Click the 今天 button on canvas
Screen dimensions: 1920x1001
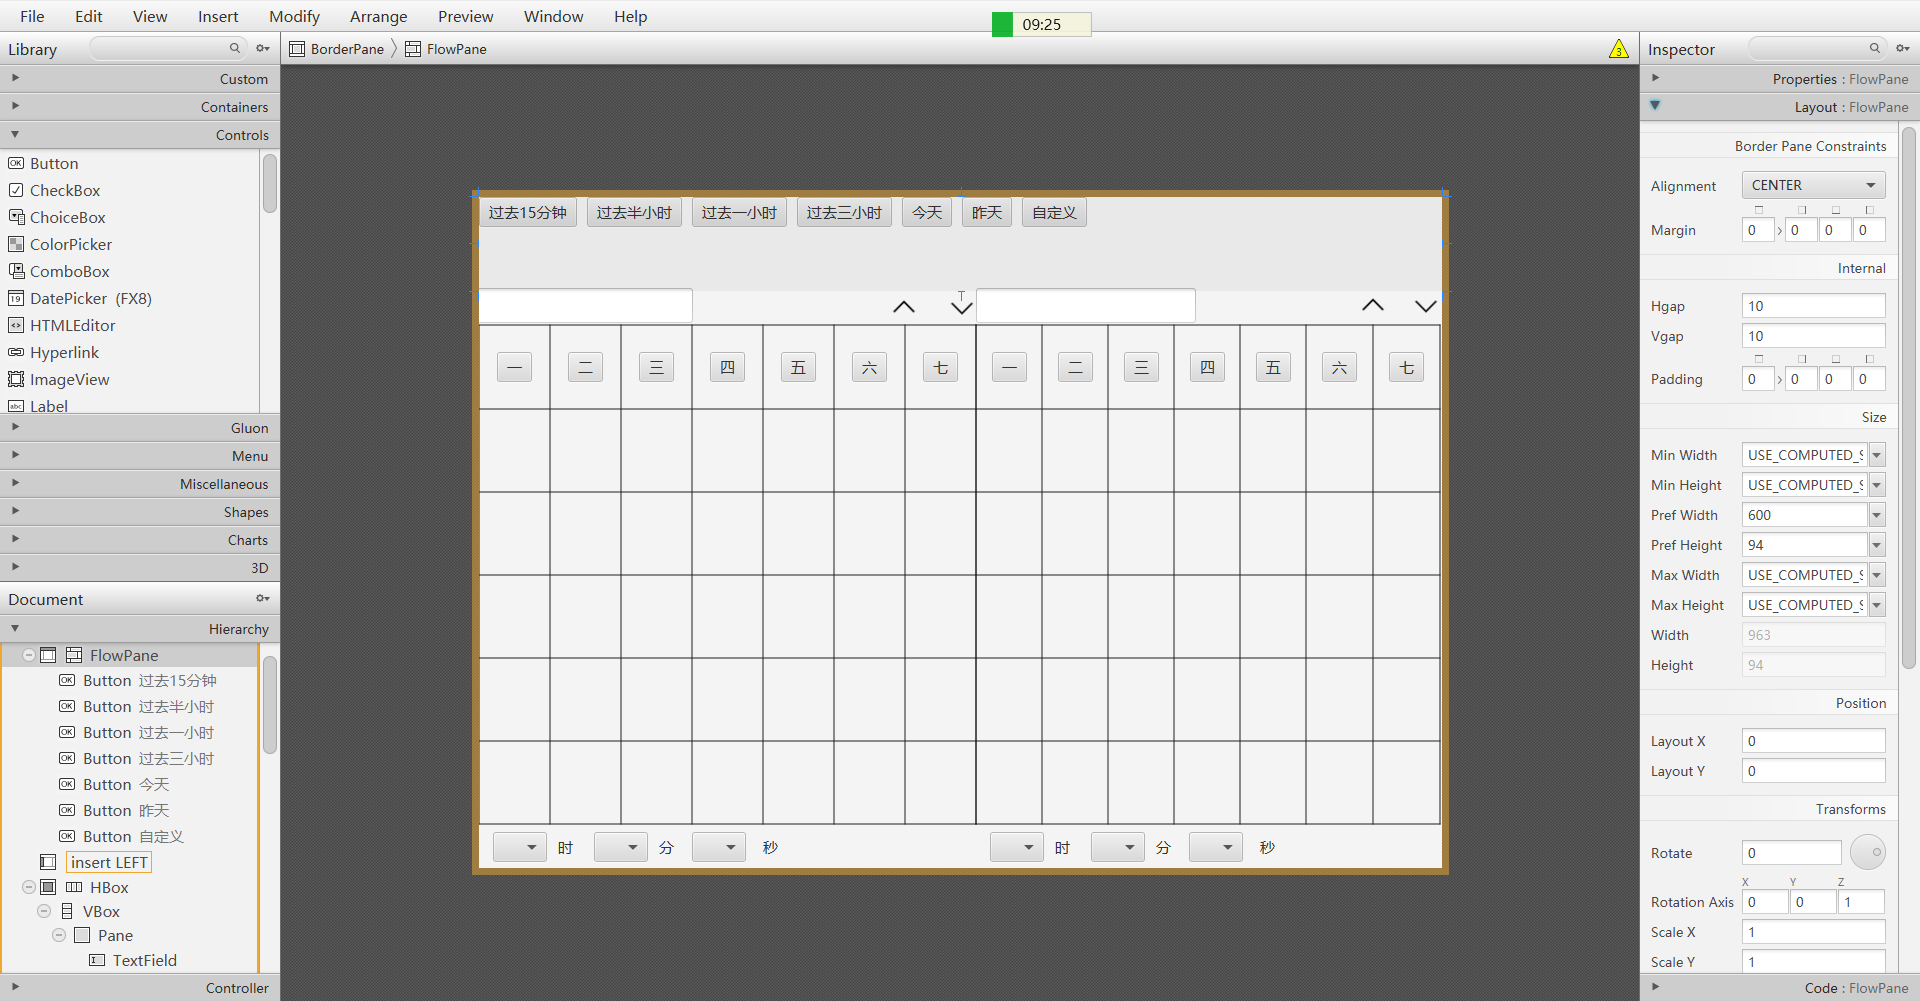pyautogui.click(x=927, y=212)
